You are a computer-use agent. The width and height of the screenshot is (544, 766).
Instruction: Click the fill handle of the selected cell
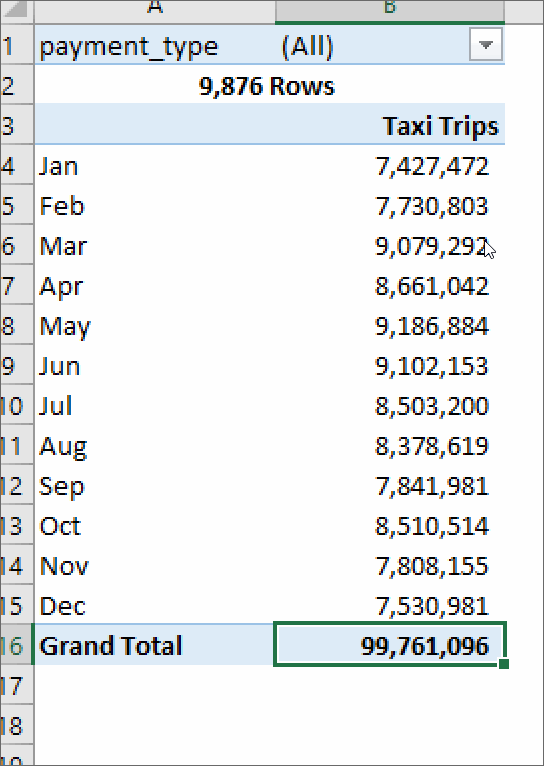coord(504,663)
